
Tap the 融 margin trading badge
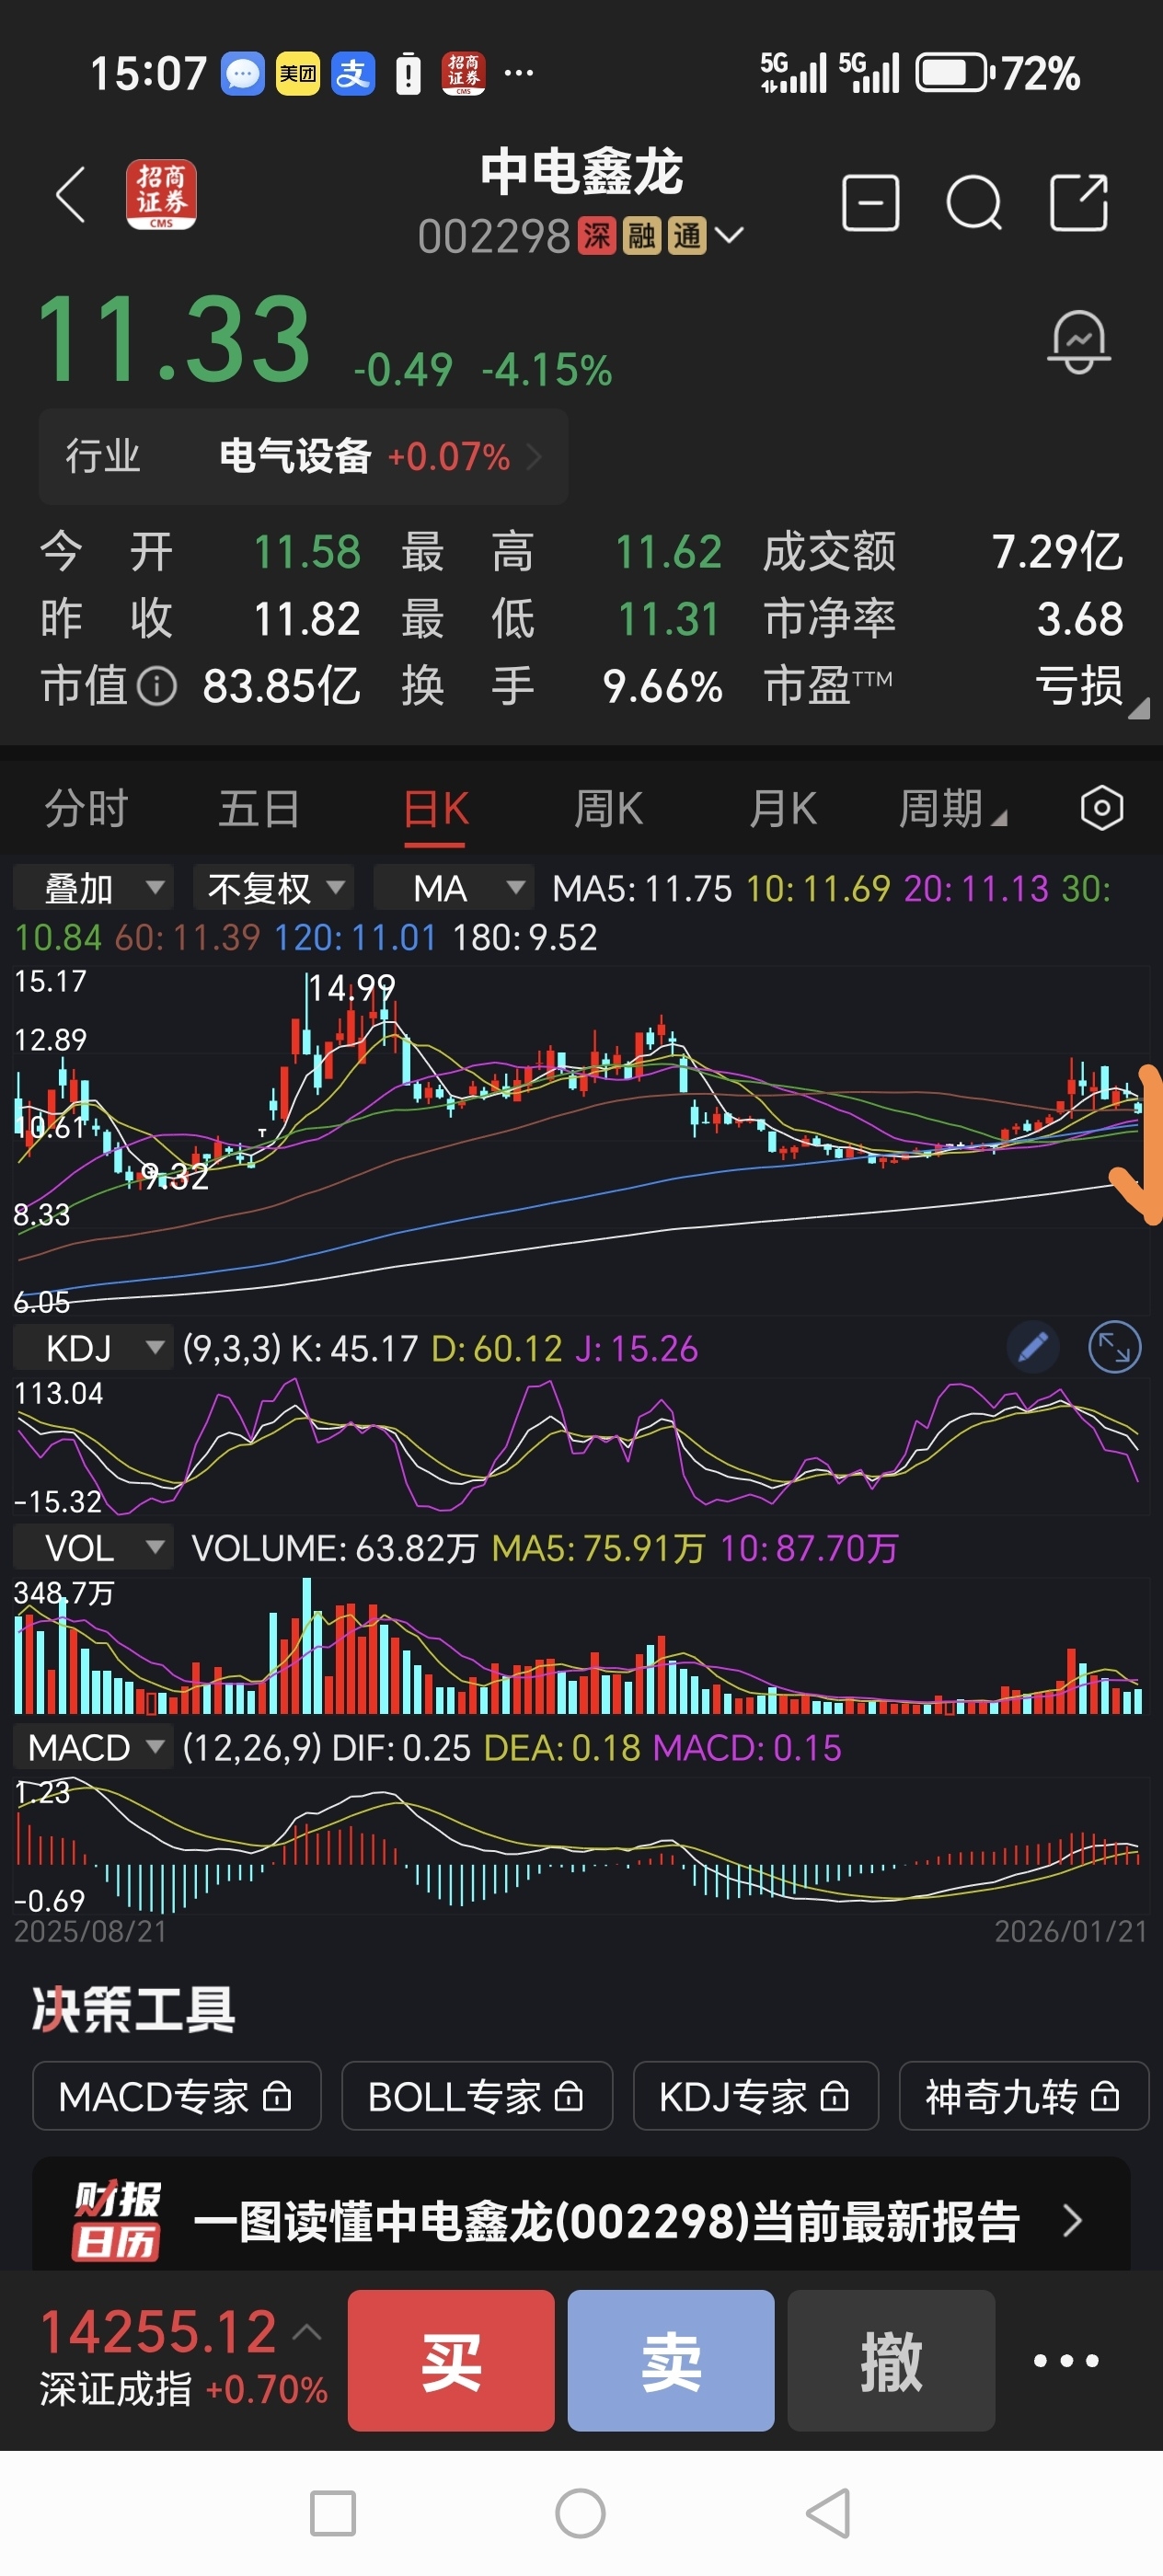coord(642,236)
